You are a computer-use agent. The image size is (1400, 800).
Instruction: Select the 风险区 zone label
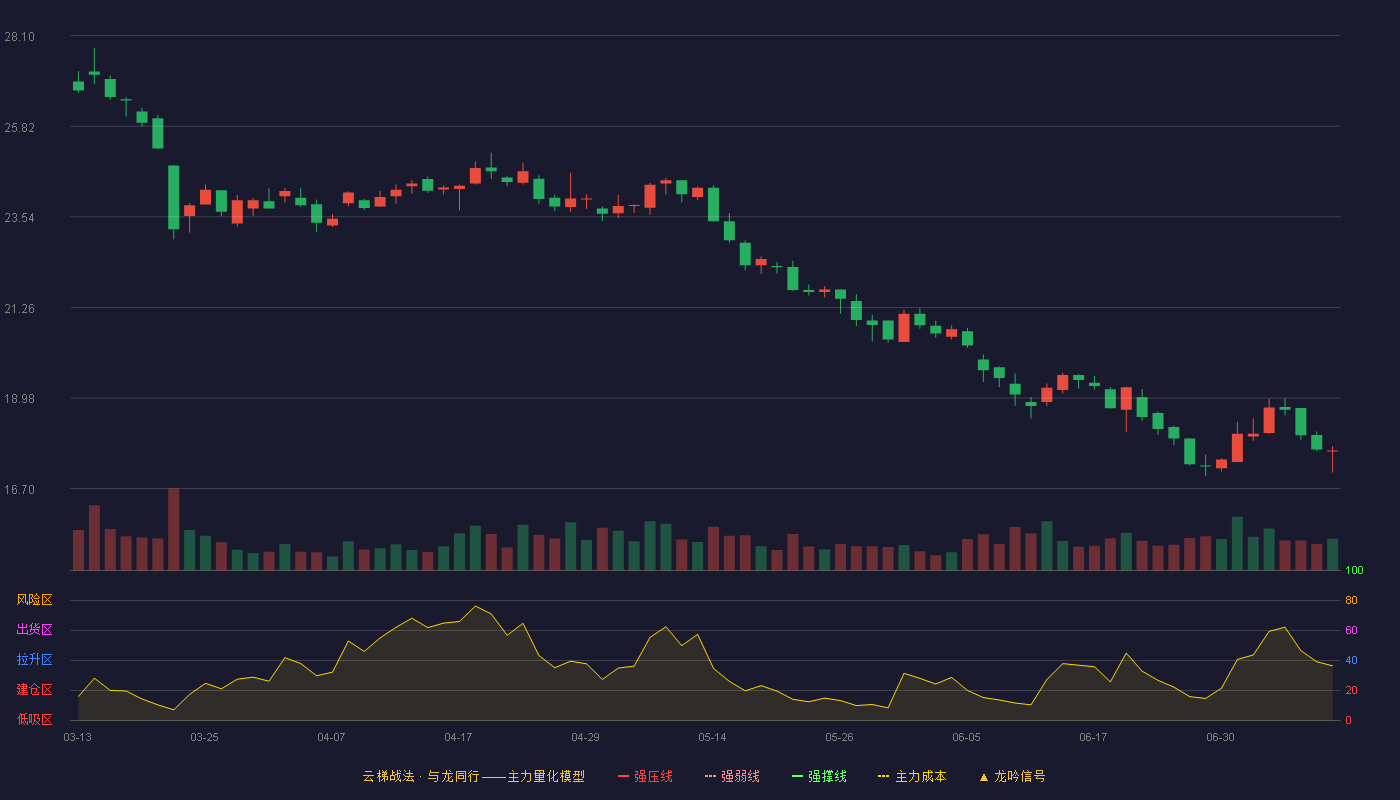34,599
